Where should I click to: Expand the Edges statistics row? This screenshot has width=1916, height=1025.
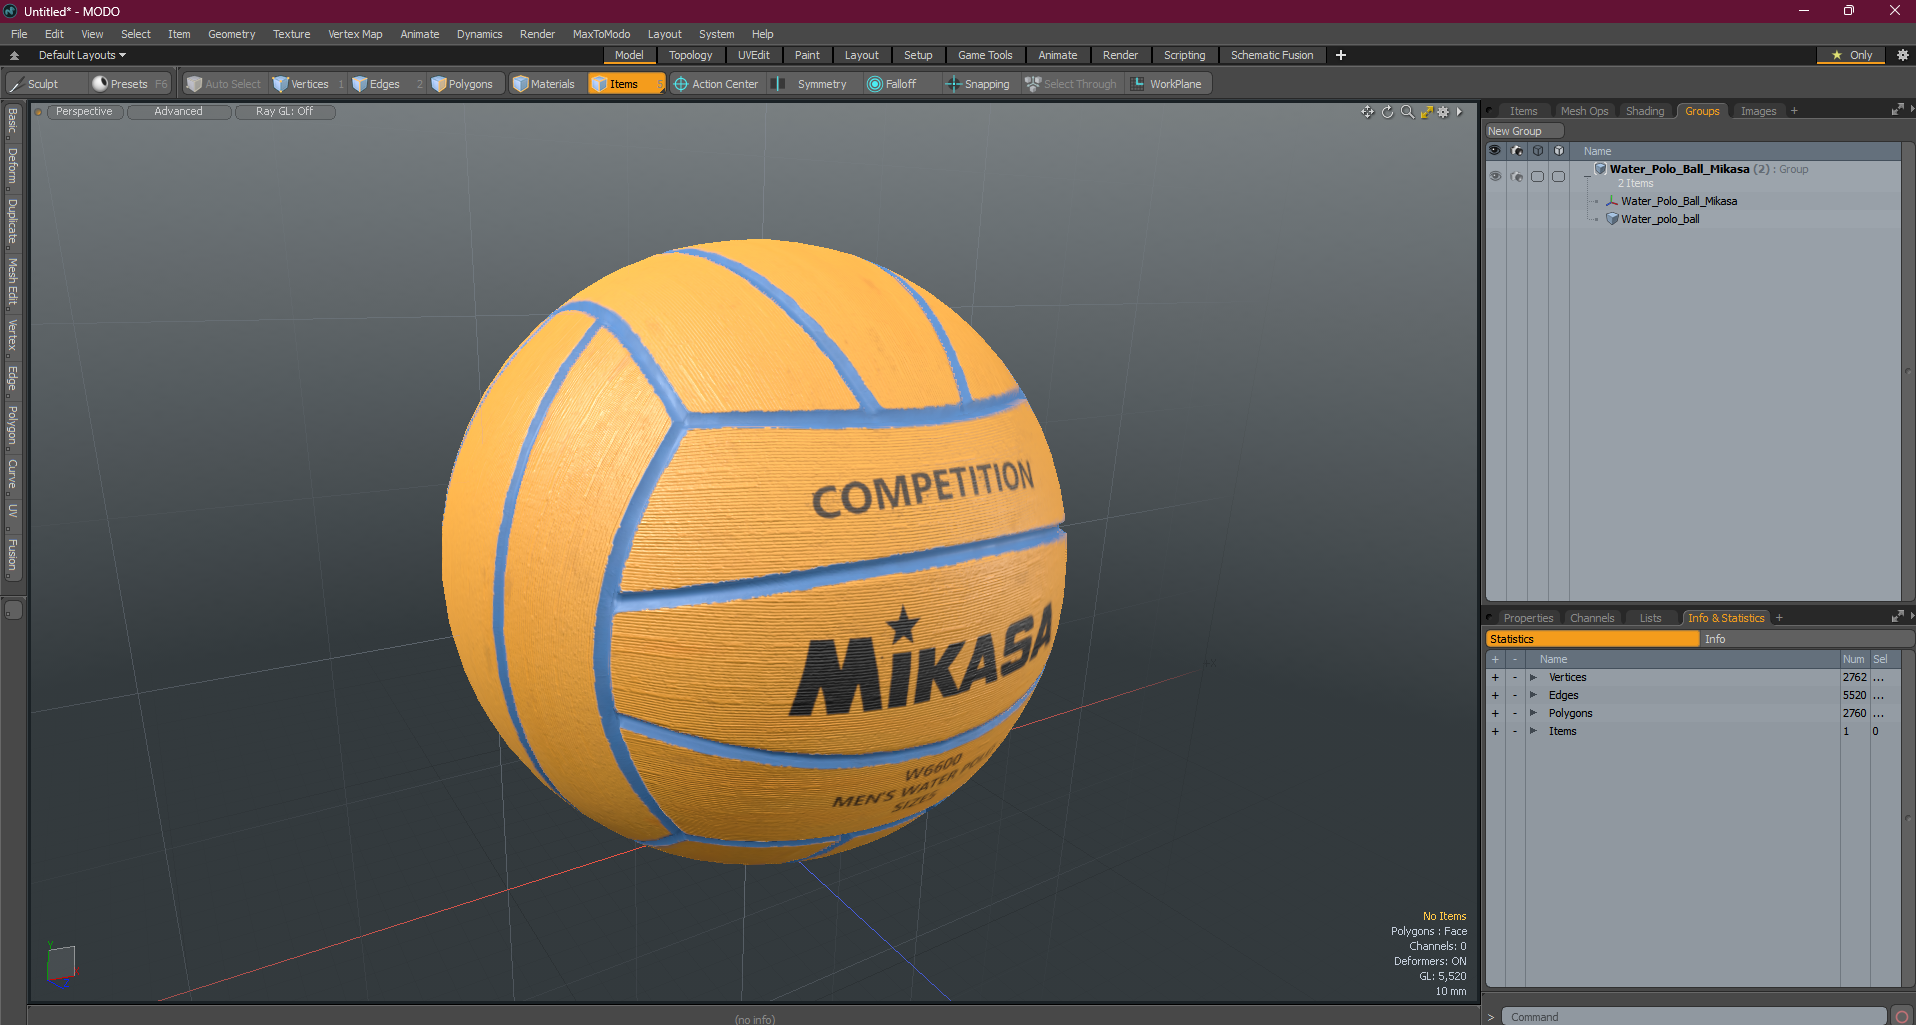tap(1533, 695)
